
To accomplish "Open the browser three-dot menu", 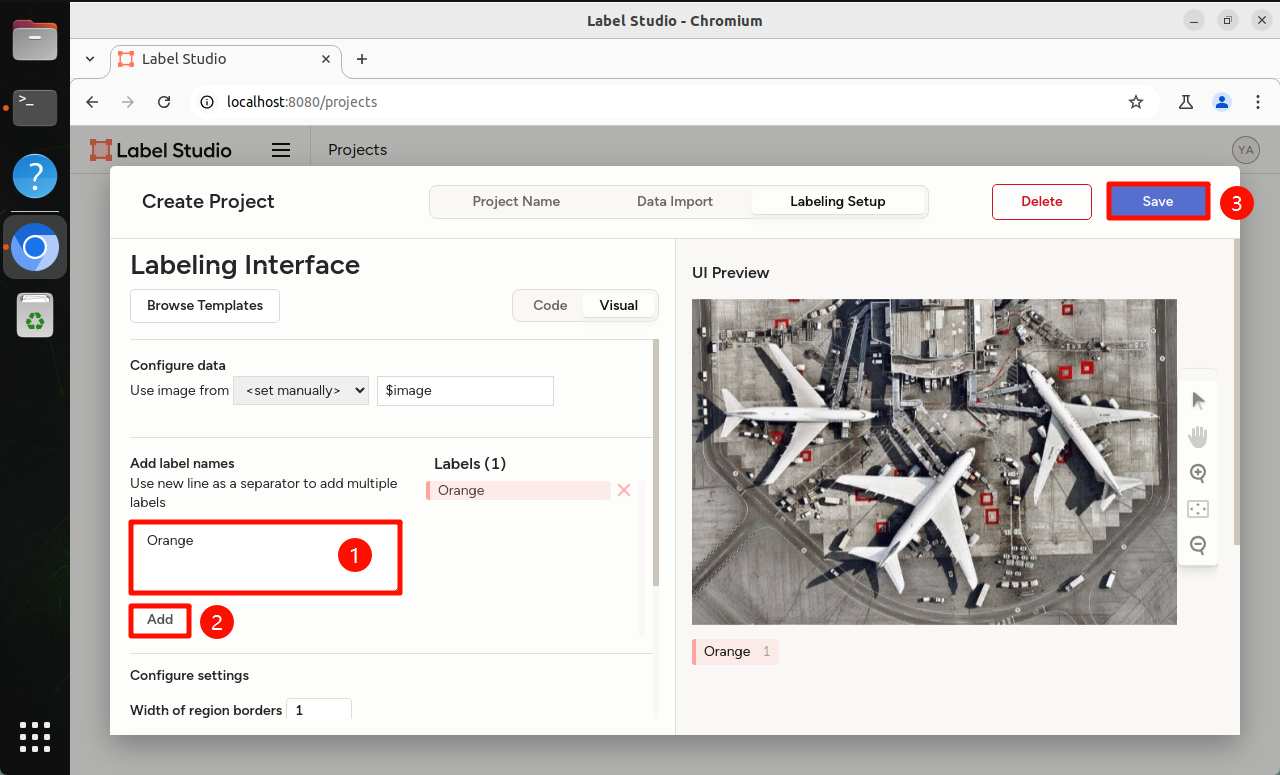I will click(x=1258, y=102).
